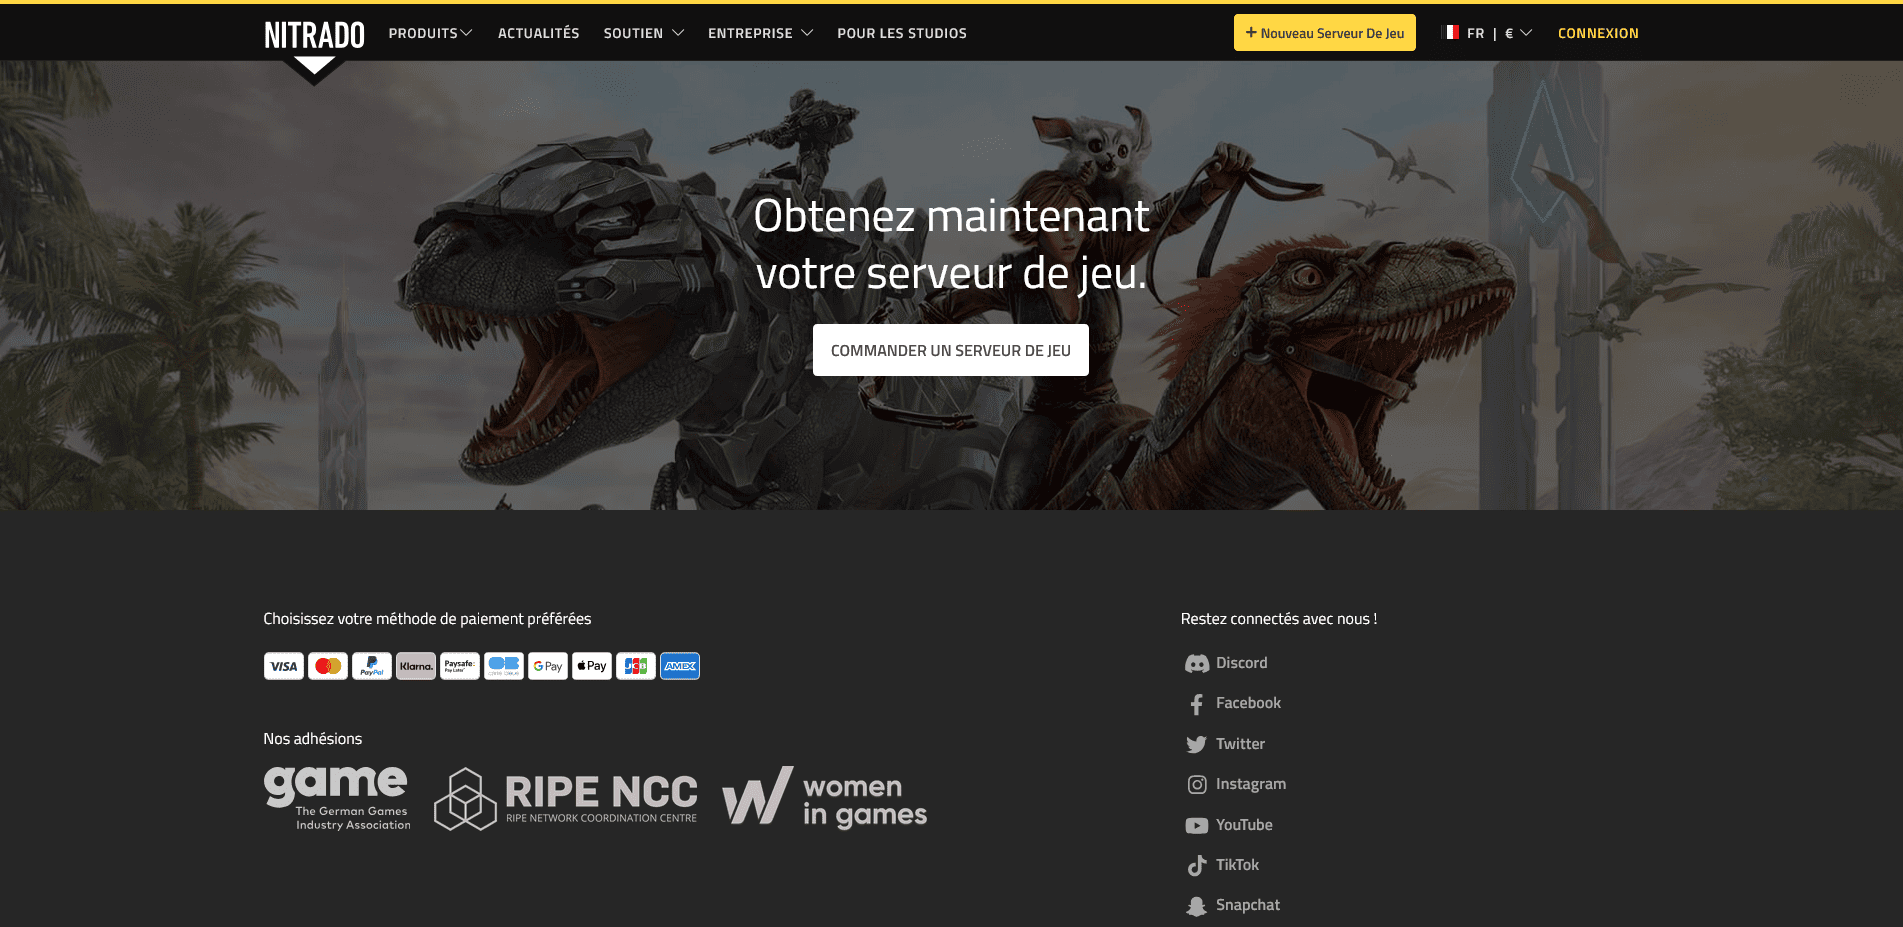Image resolution: width=1903 pixels, height=927 pixels.
Task: Choose the PayPal payment icon
Action: pyautogui.click(x=372, y=666)
